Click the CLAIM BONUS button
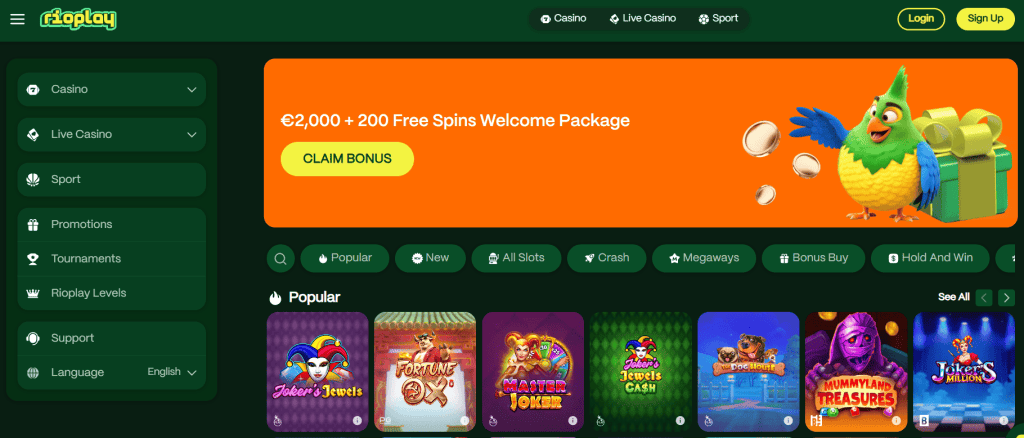 coord(347,159)
